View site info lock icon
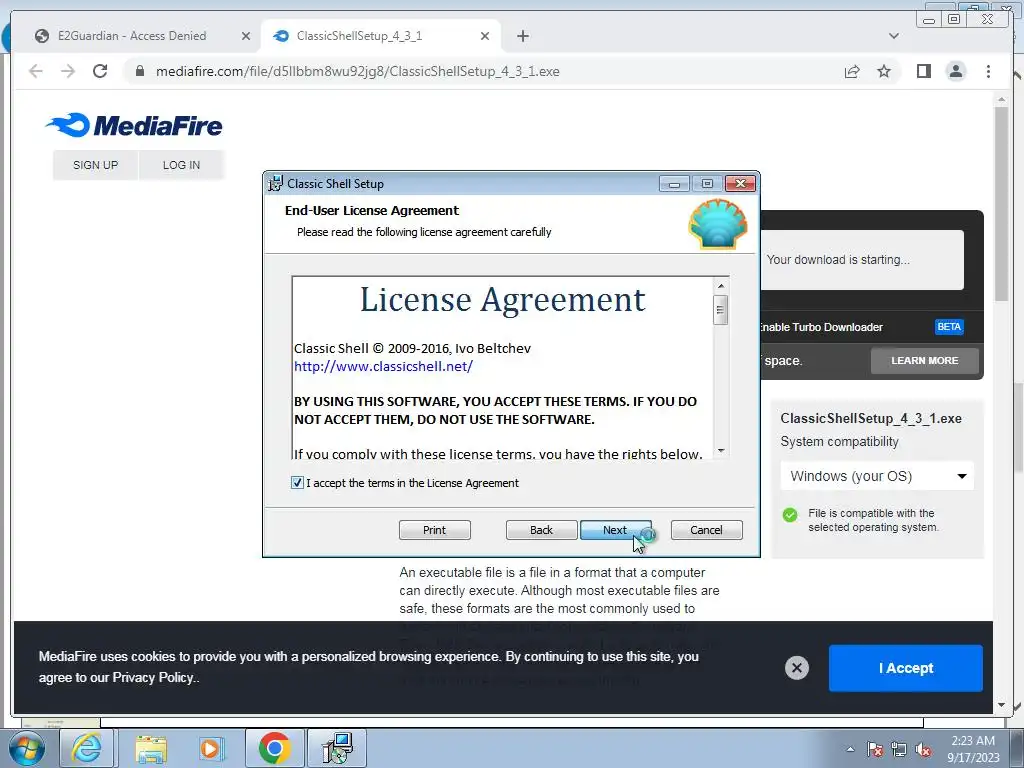The height and width of the screenshot is (768, 1024). coord(139,71)
